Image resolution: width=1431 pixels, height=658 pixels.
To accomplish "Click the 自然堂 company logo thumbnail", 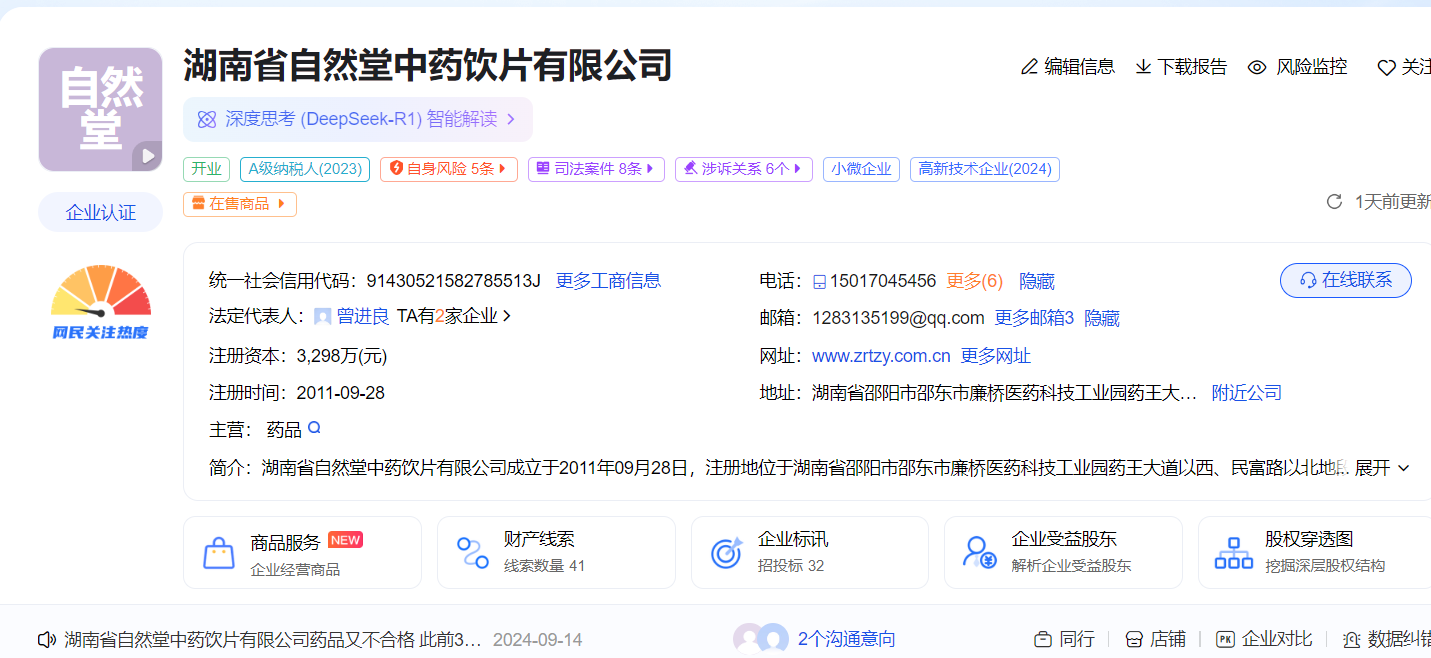I will click(100, 109).
